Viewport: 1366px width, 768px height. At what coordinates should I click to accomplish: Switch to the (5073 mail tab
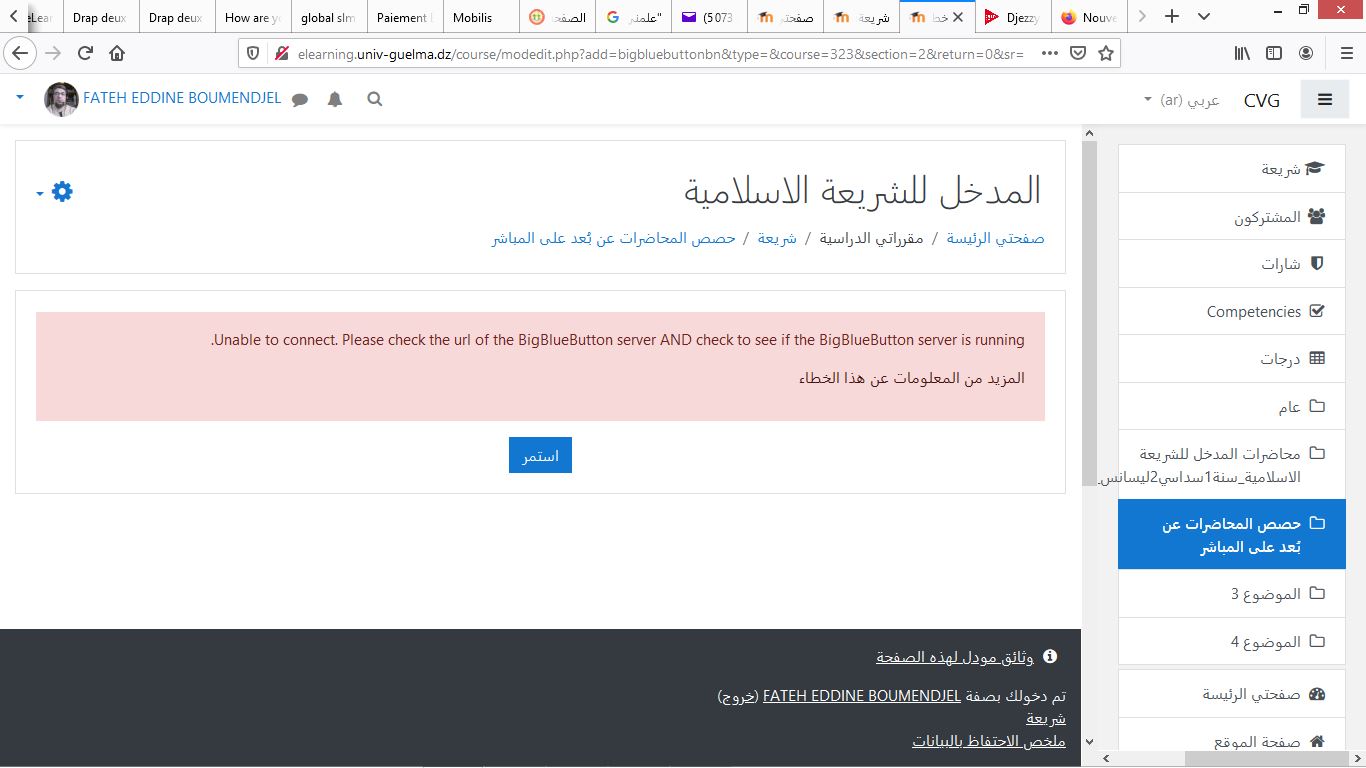tap(709, 17)
